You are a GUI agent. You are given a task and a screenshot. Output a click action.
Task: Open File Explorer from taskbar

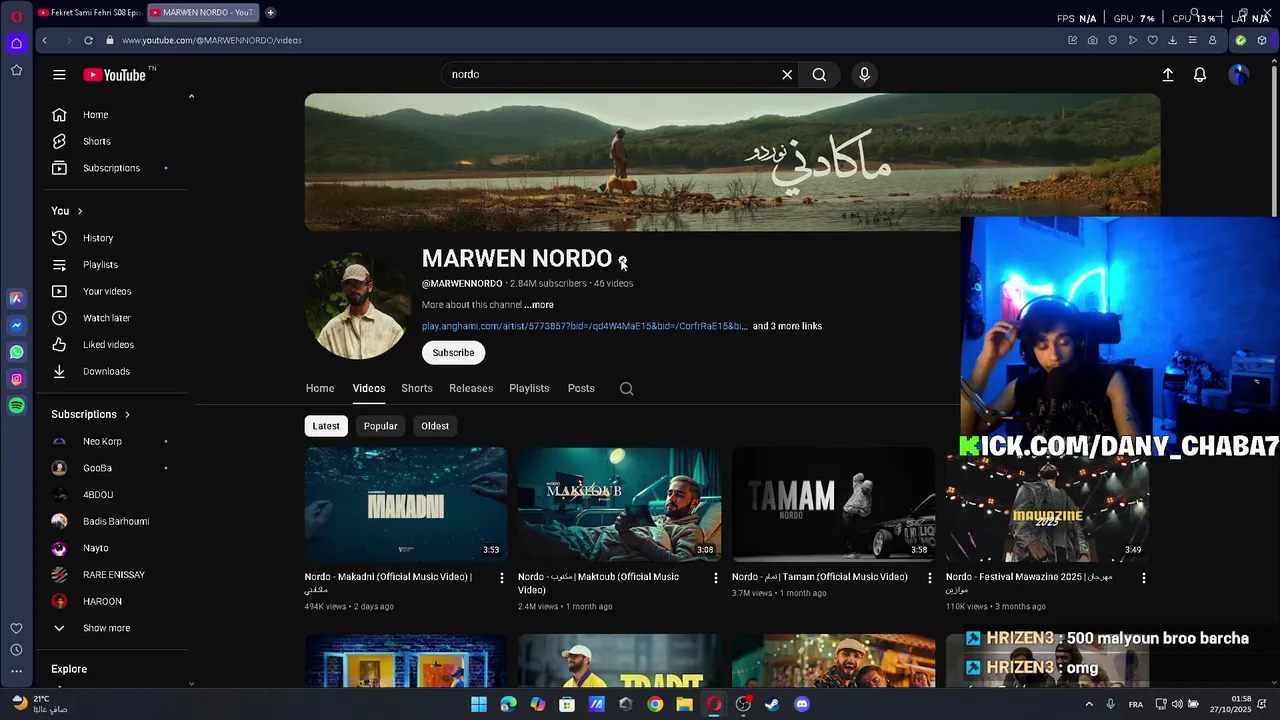pos(684,704)
